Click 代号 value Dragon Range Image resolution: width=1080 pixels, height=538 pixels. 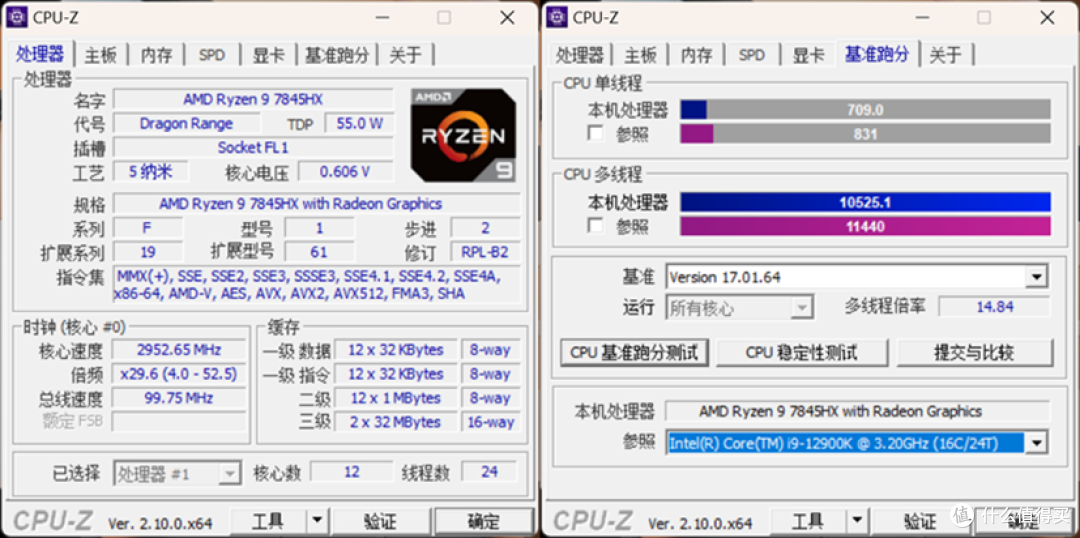186,123
